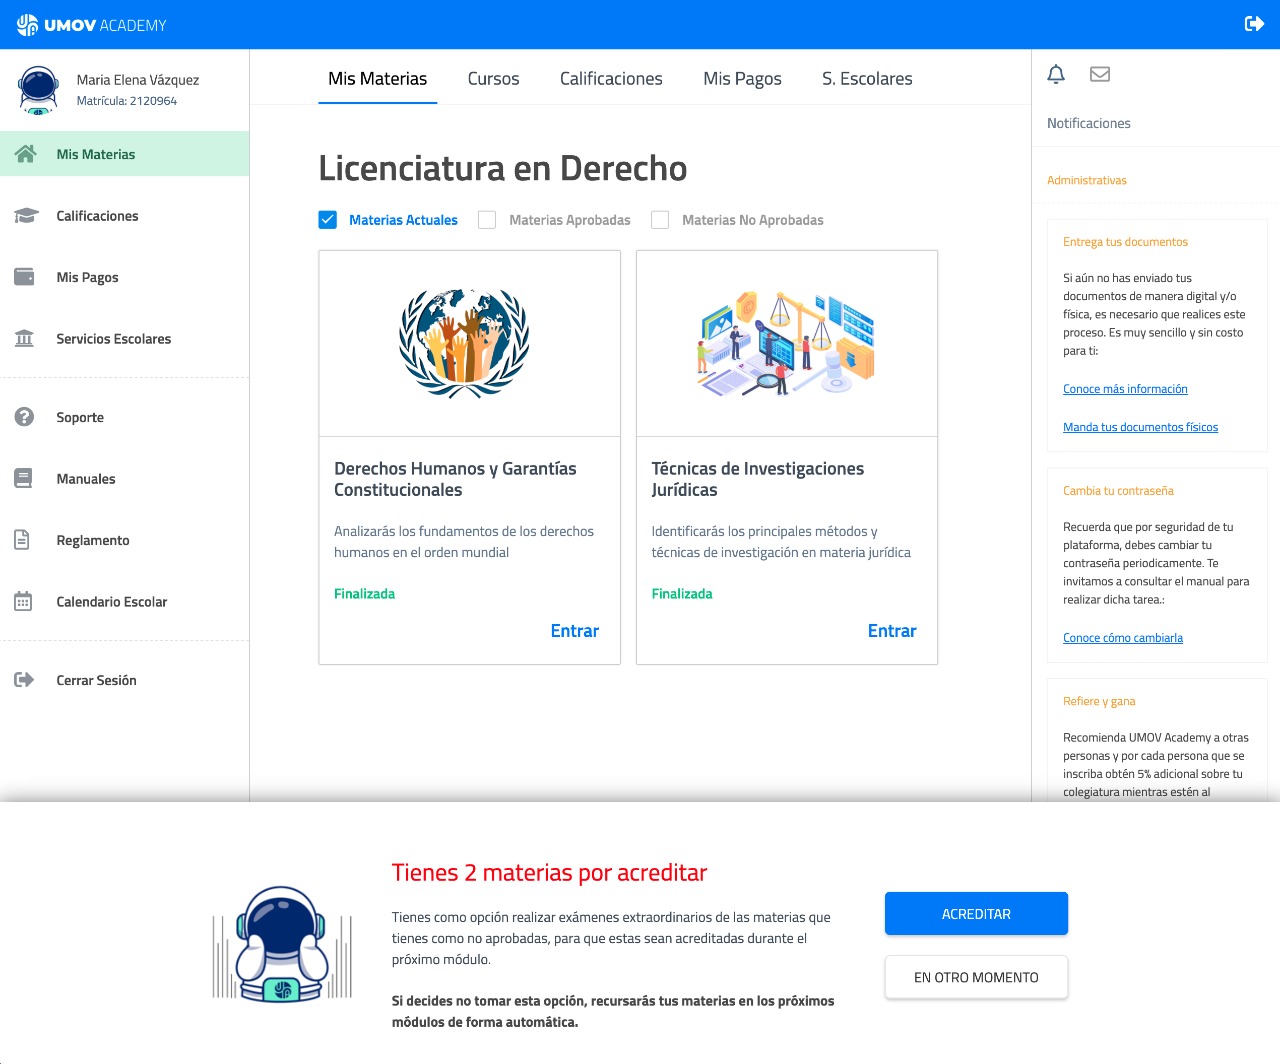This screenshot has height=1064, width=1280.
Task: Switch to the Cursos tab
Action: [493, 78]
